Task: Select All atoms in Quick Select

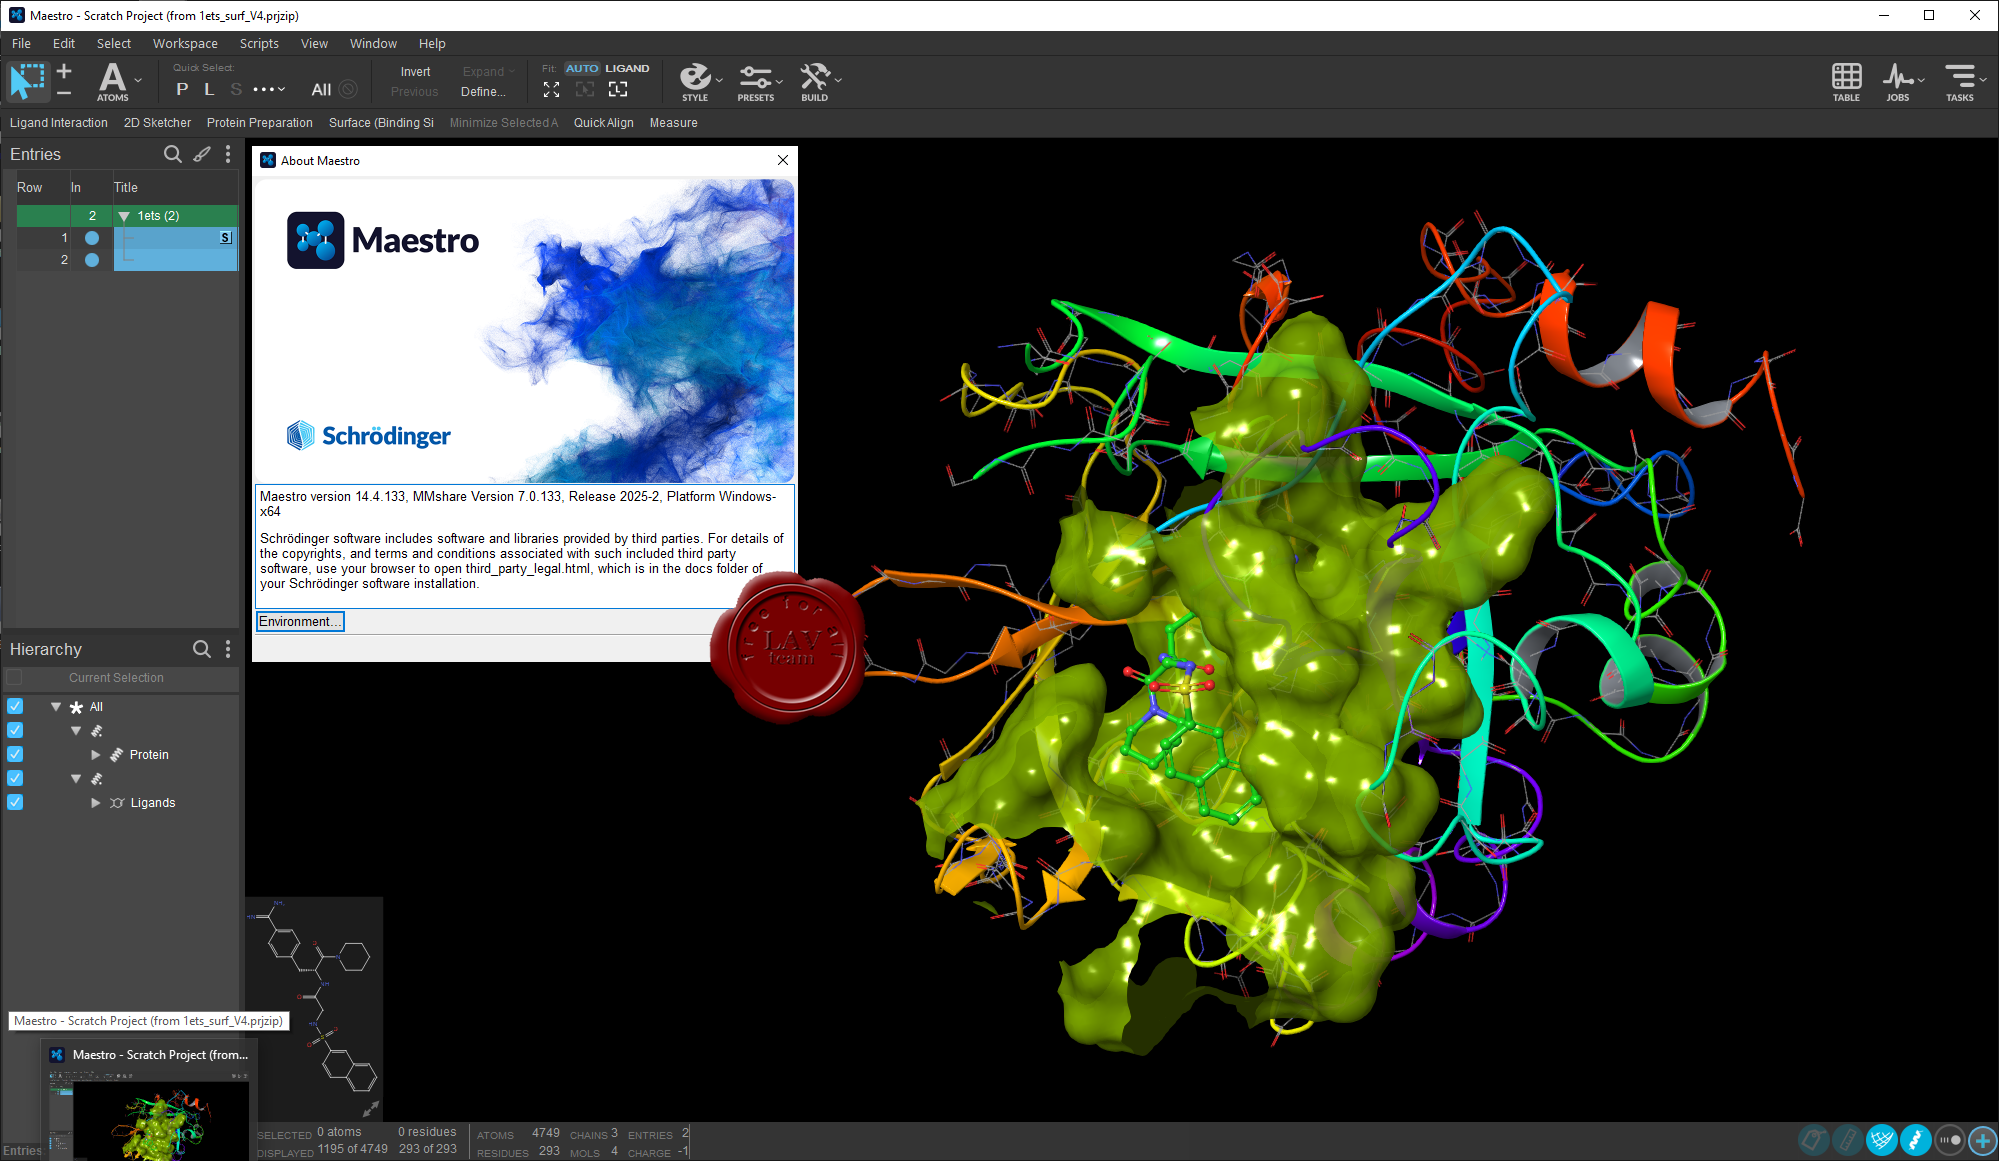Action: [321, 89]
